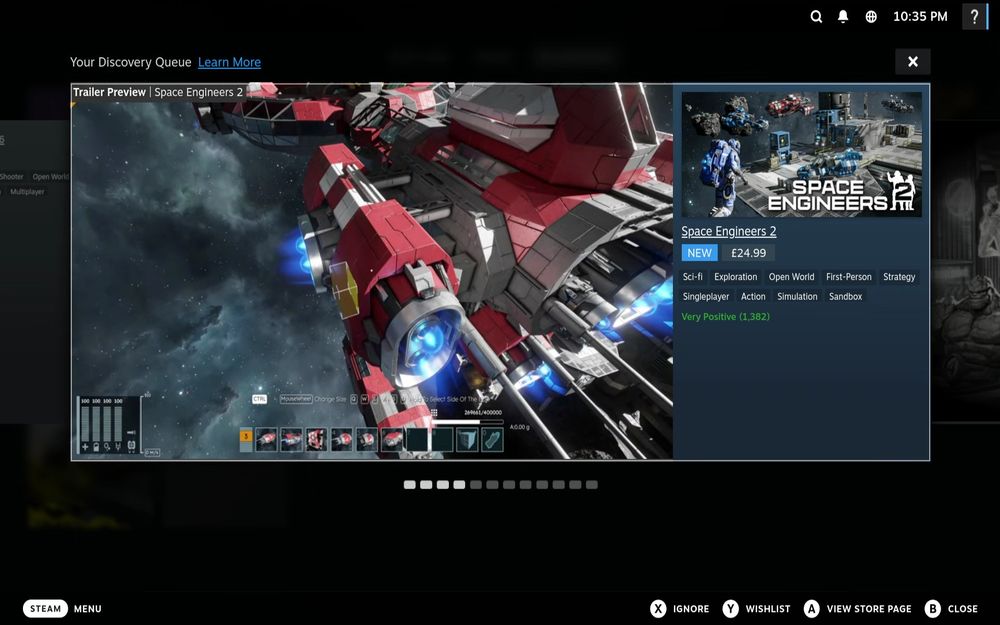1000x625 pixels.
Task: Select the Exploration tag
Action: [x=735, y=277]
